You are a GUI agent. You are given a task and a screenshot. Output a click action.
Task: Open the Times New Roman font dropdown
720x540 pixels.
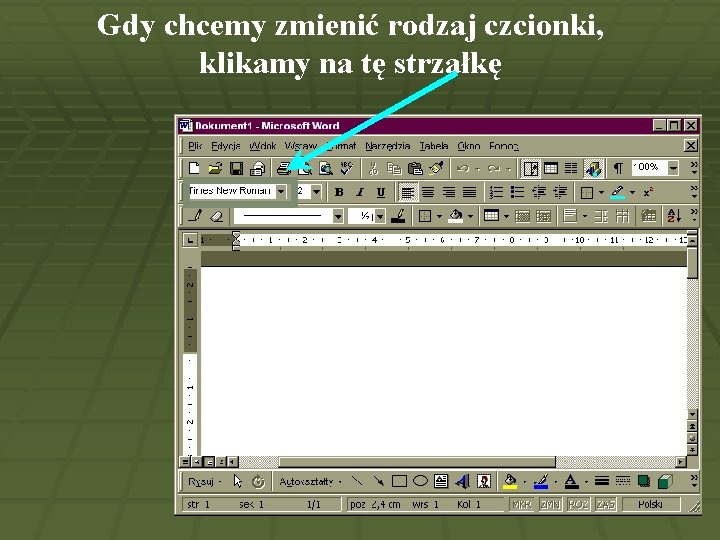(x=281, y=191)
